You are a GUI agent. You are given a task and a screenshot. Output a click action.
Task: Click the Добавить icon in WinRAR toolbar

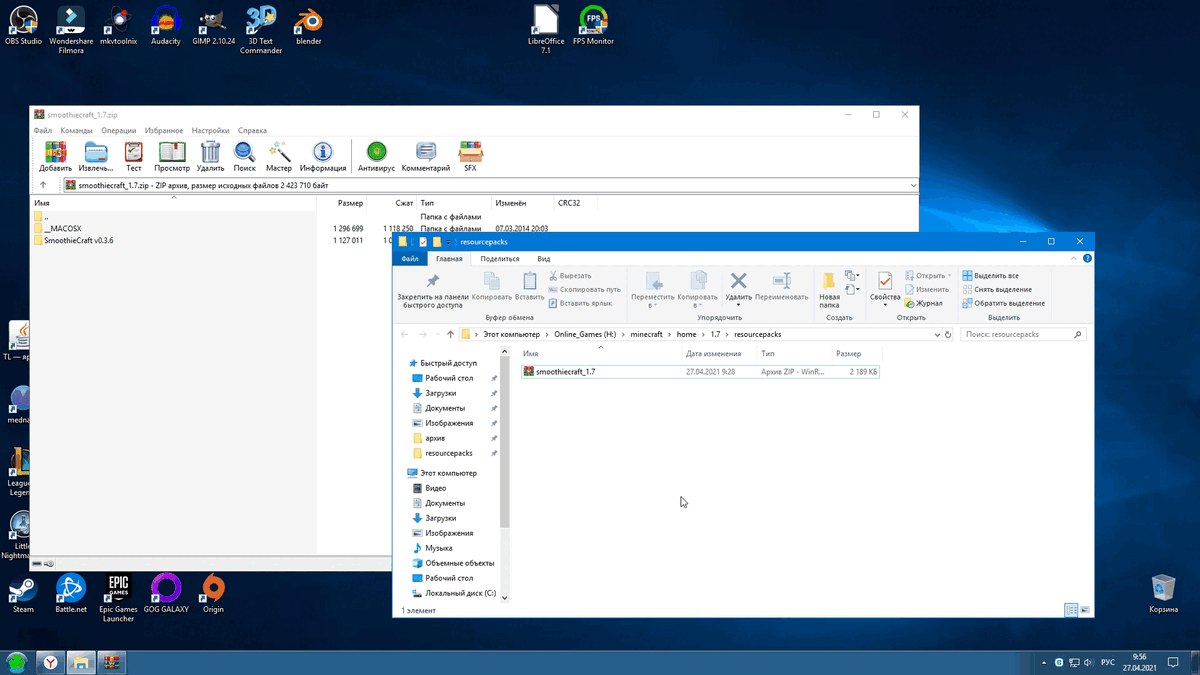click(55, 156)
